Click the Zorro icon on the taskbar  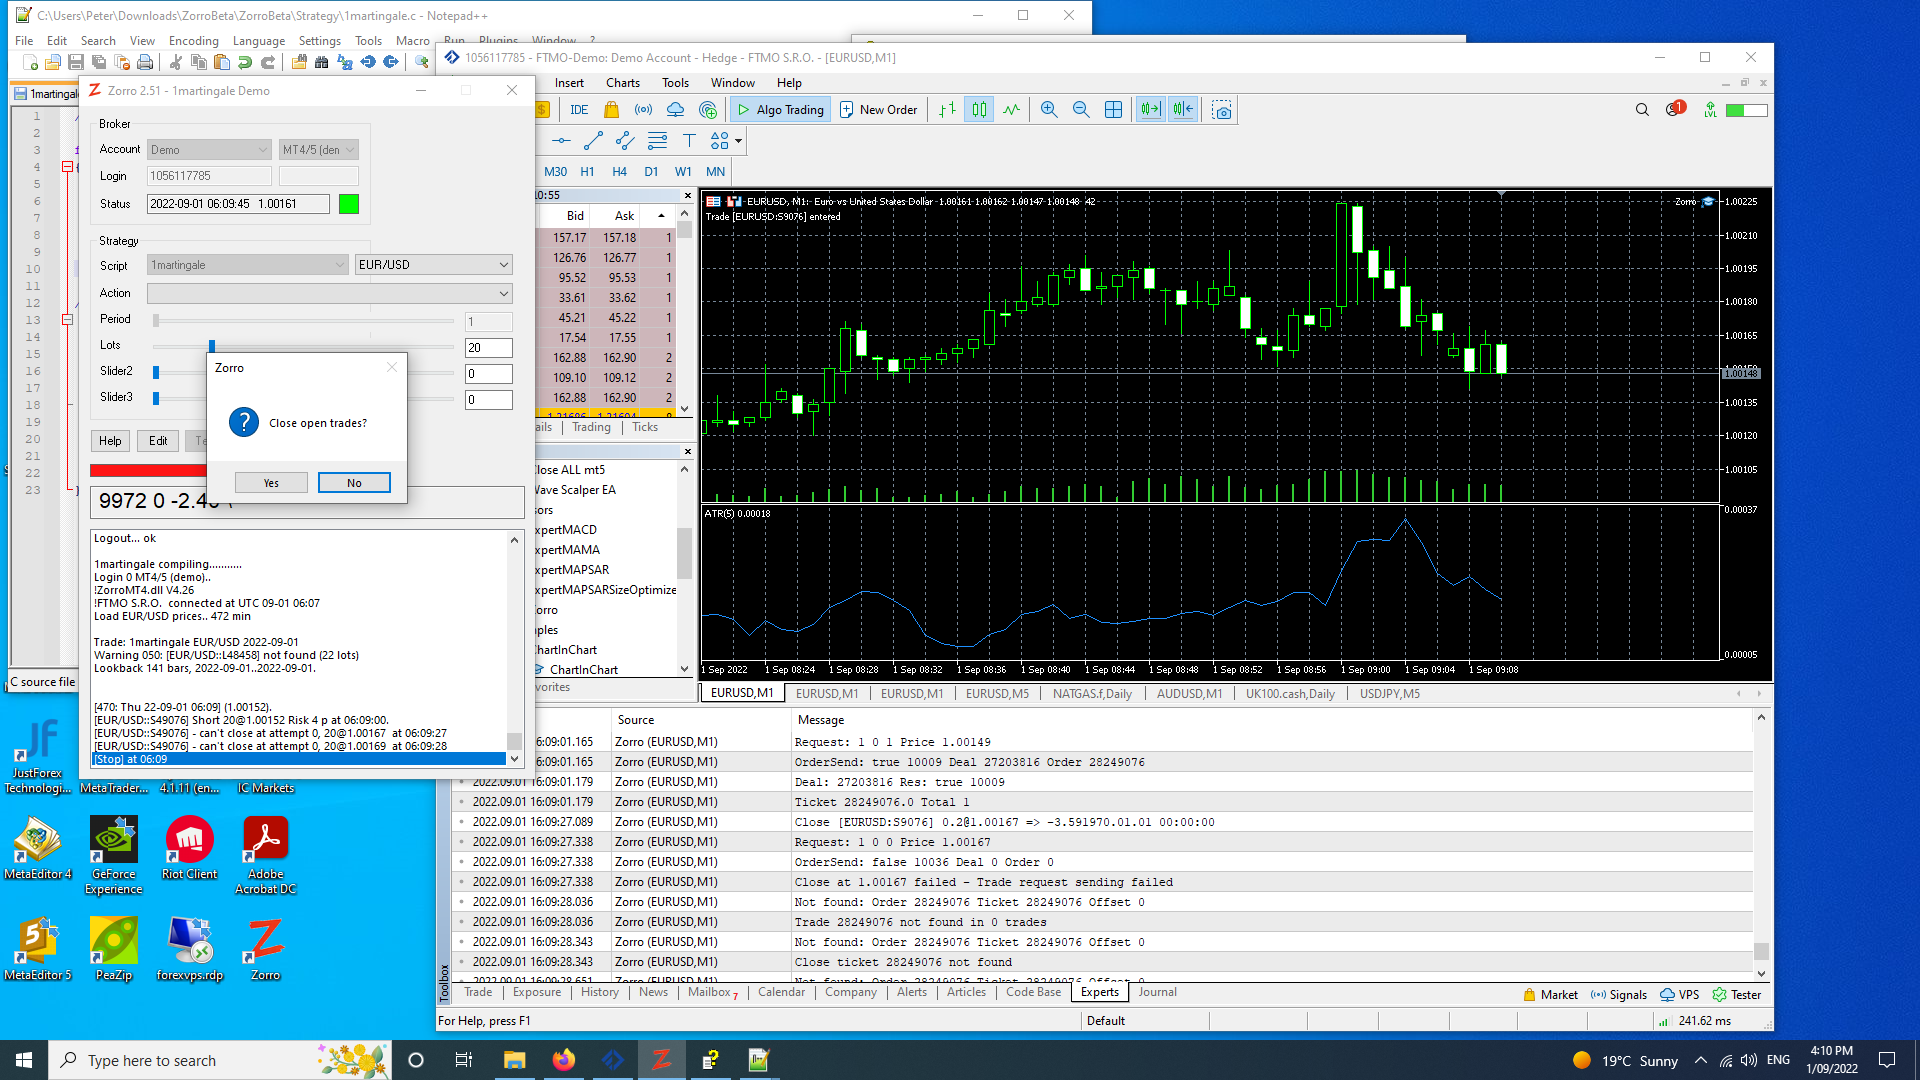(x=661, y=1060)
